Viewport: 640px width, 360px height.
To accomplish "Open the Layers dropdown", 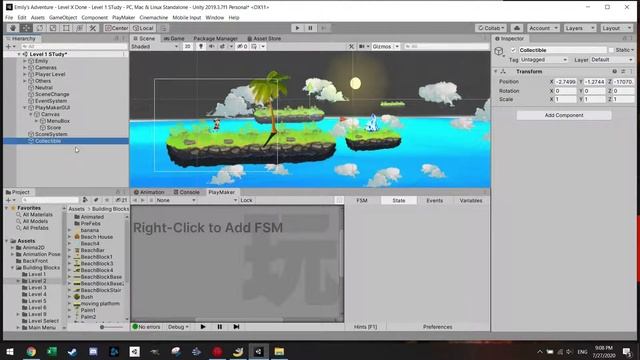I will click(580, 28).
